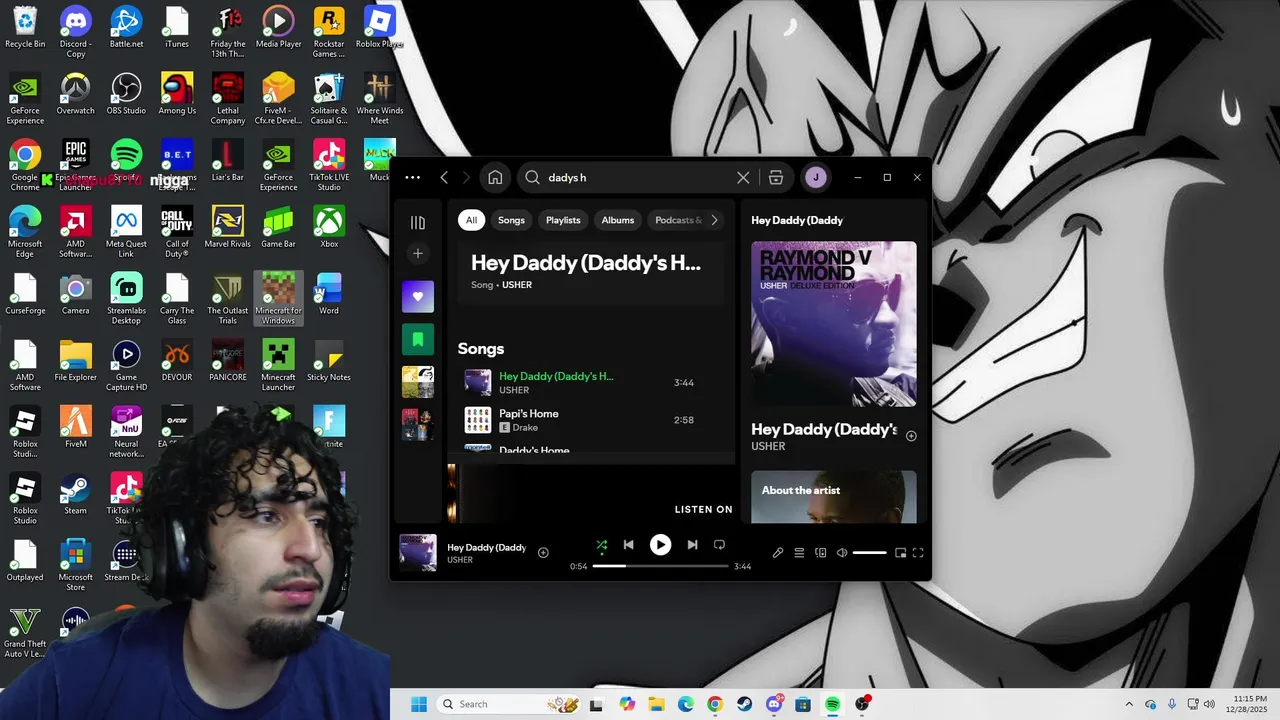Open Steam desktop shortcut
Viewport: 1280px width, 720px height.
(x=75, y=494)
